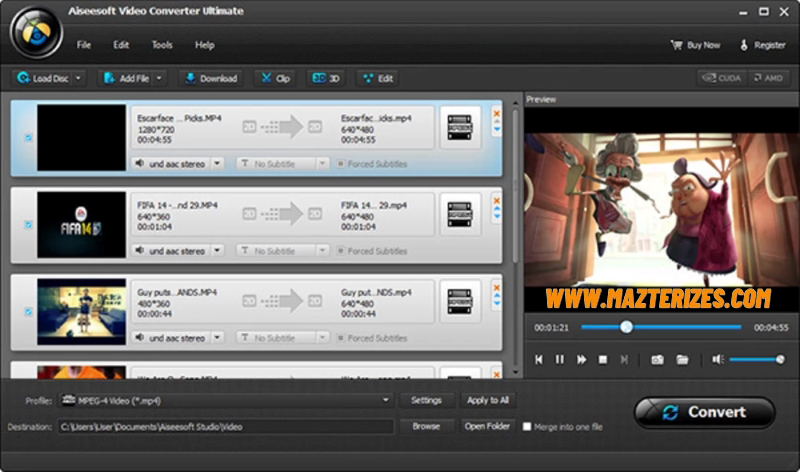Open the 3D settings tool
This screenshot has width=800, height=472.
click(x=326, y=78)
